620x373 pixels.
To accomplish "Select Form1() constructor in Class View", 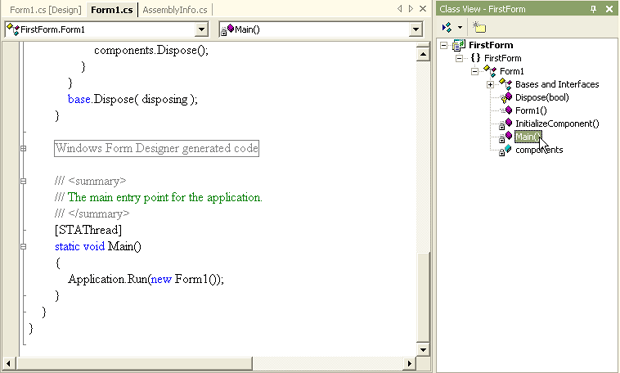I will (x=531, y=110).
